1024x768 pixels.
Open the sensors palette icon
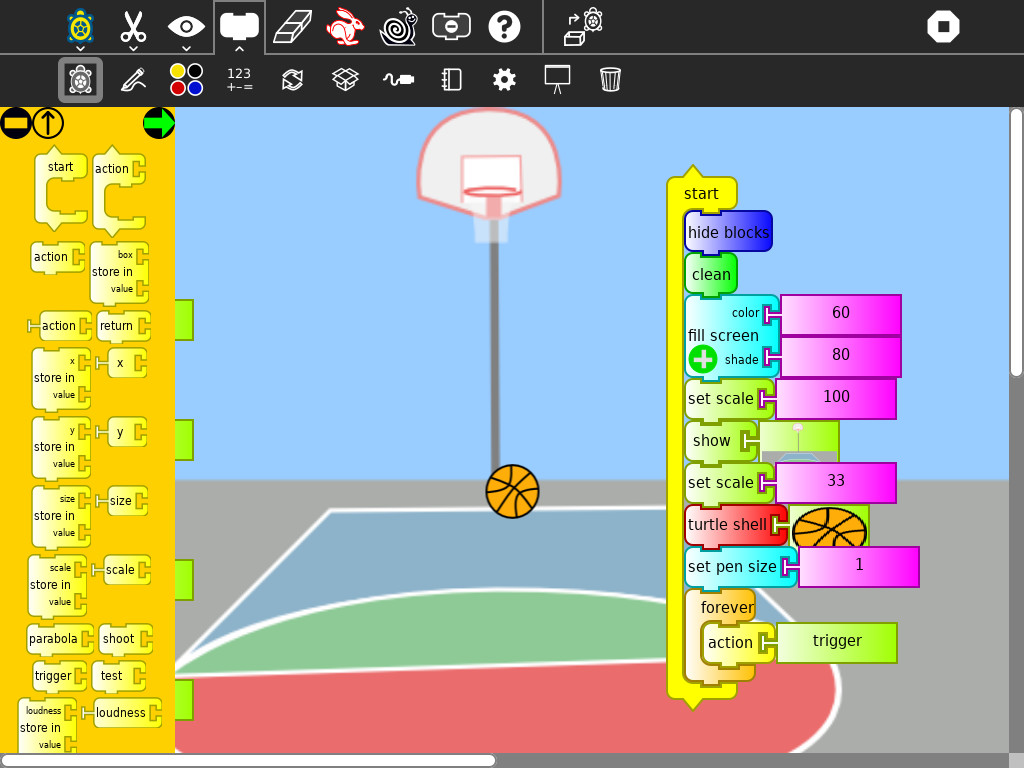[x=398, y=80]
